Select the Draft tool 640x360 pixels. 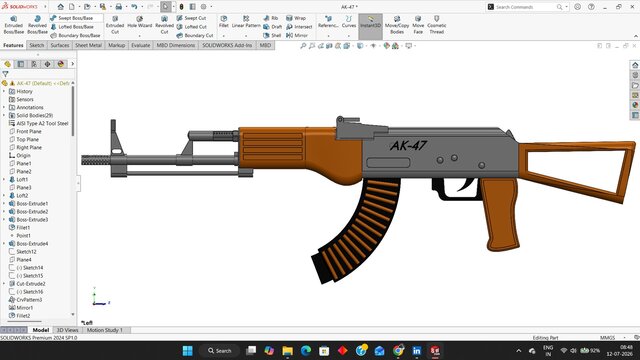click(273, 27)
